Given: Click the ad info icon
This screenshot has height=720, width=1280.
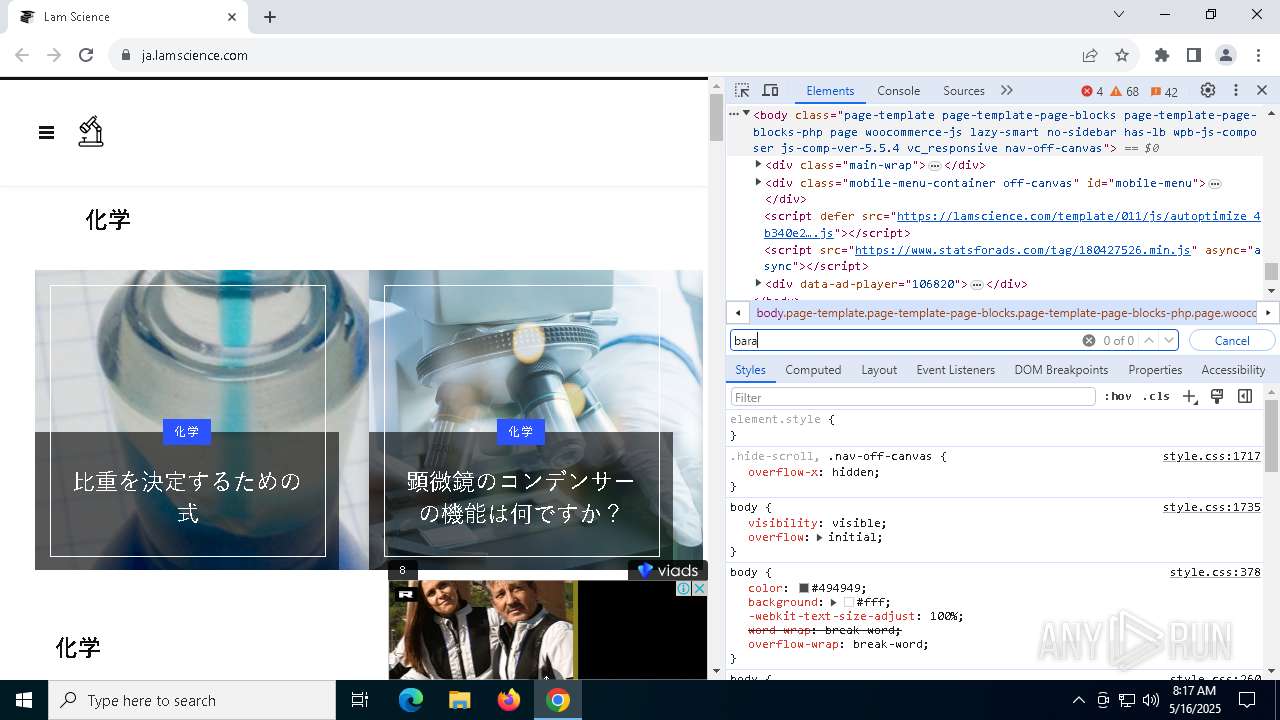Looking at the screenshot, I should [684, 589].
